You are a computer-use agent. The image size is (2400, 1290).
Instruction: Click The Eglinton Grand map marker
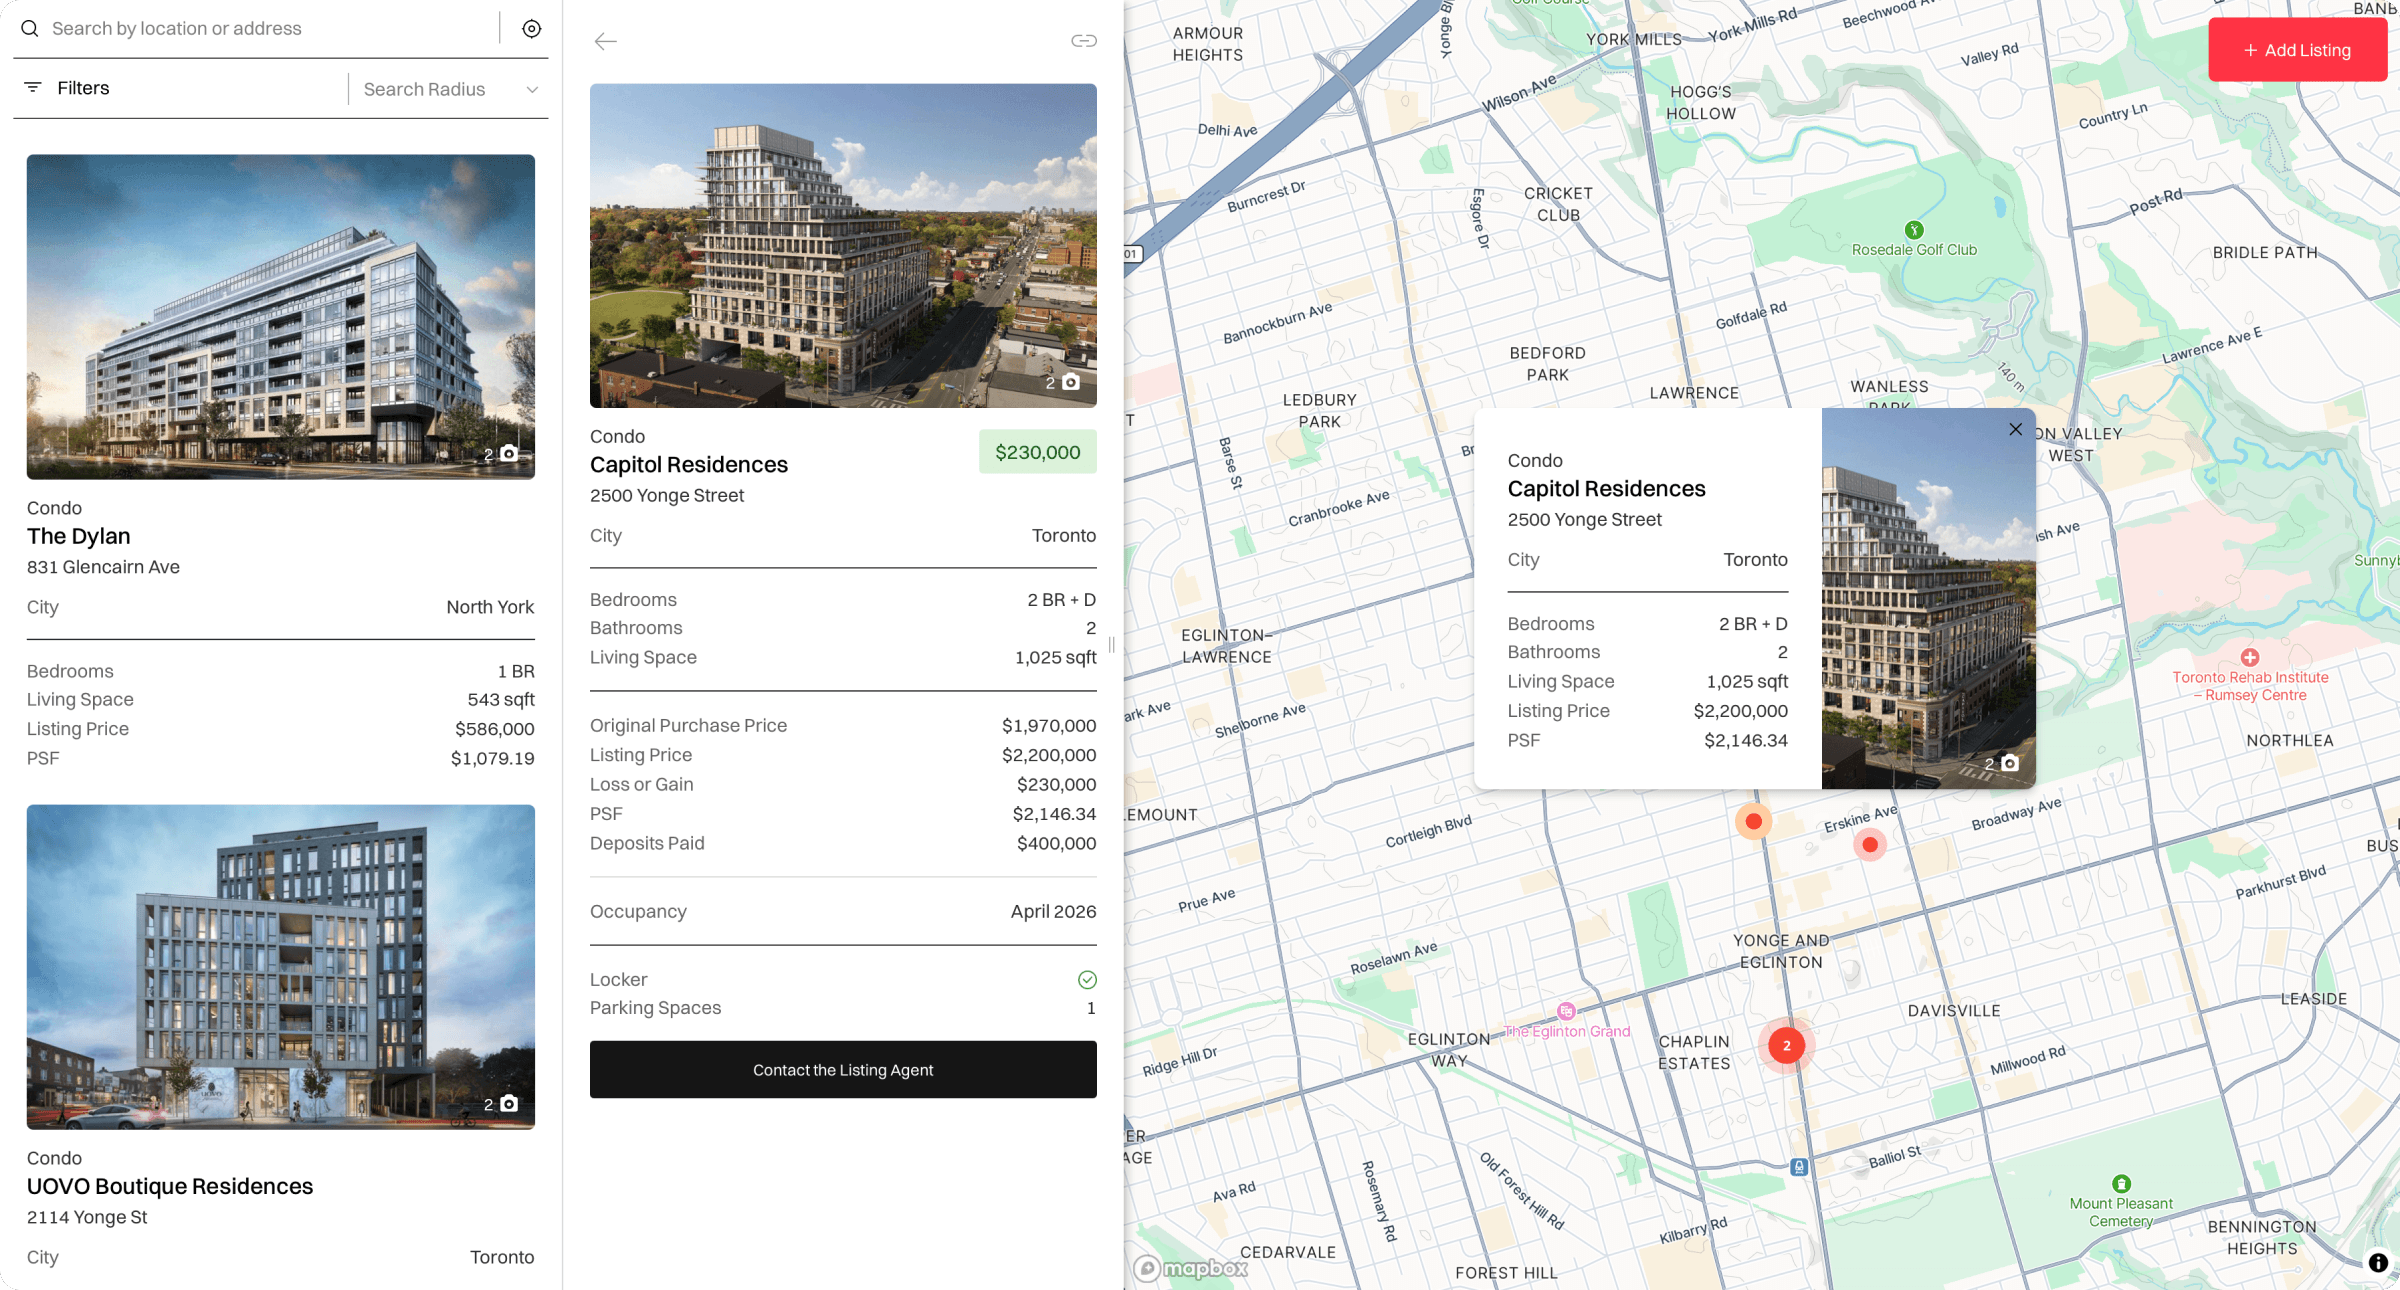coord(1567,1012)
